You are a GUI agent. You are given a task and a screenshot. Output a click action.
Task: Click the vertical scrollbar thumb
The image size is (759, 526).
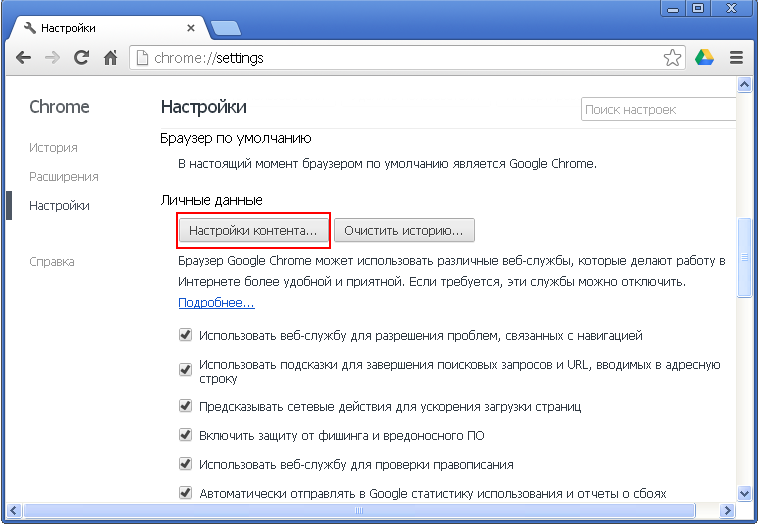[744, 257]
